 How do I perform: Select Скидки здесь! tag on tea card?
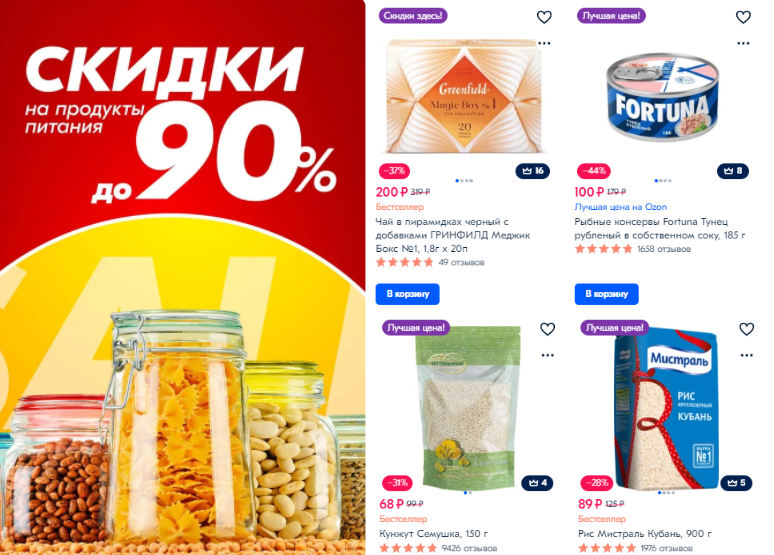coord(413,16)
